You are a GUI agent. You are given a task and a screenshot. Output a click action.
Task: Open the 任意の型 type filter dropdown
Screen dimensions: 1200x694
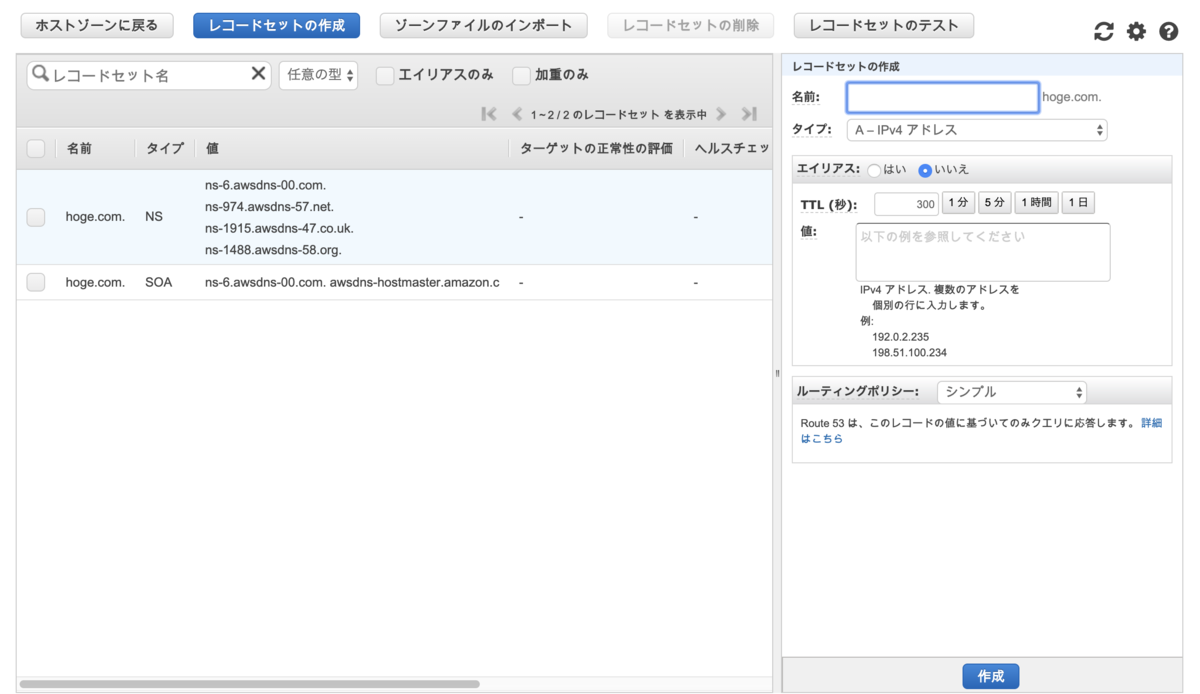click(318, 74)
